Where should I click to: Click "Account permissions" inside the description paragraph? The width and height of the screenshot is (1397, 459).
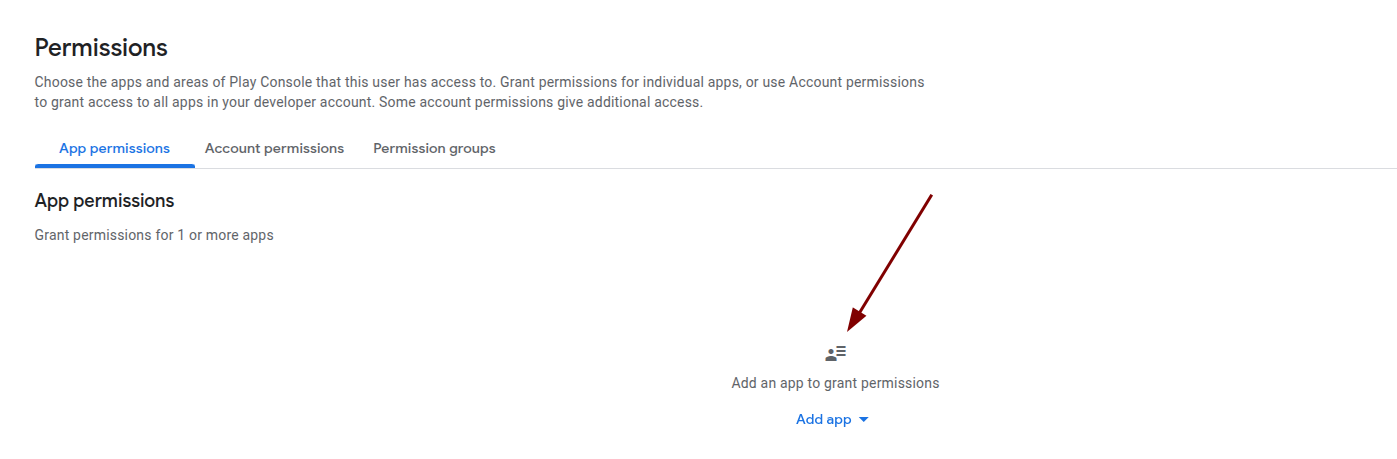pyautogui.click(x=856, y=81)
